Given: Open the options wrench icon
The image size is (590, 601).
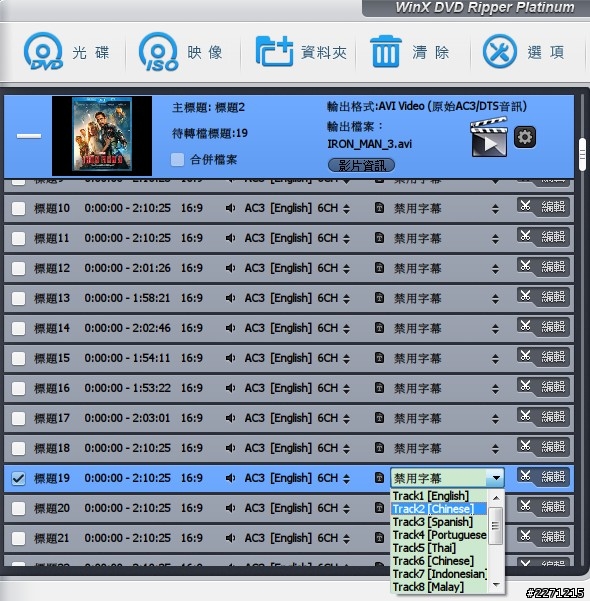Looking at the screenshot, I should point(500,51).
